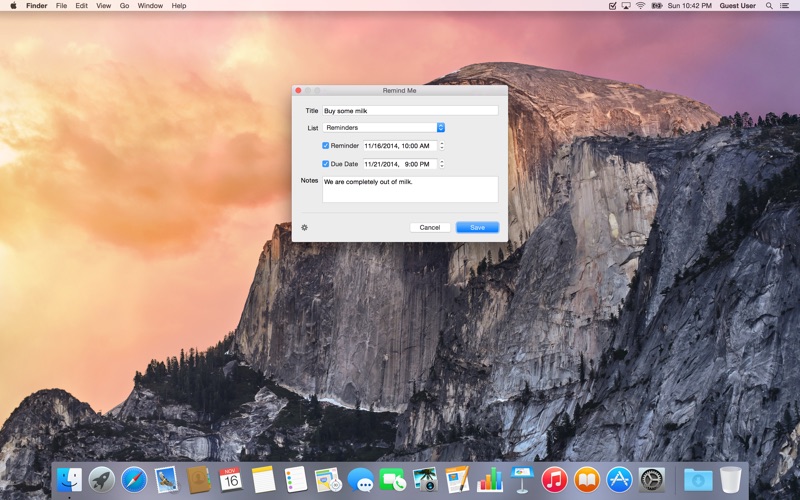
Task: Open Spotlight search magnifier icon
Action: (x=769, y=6)
